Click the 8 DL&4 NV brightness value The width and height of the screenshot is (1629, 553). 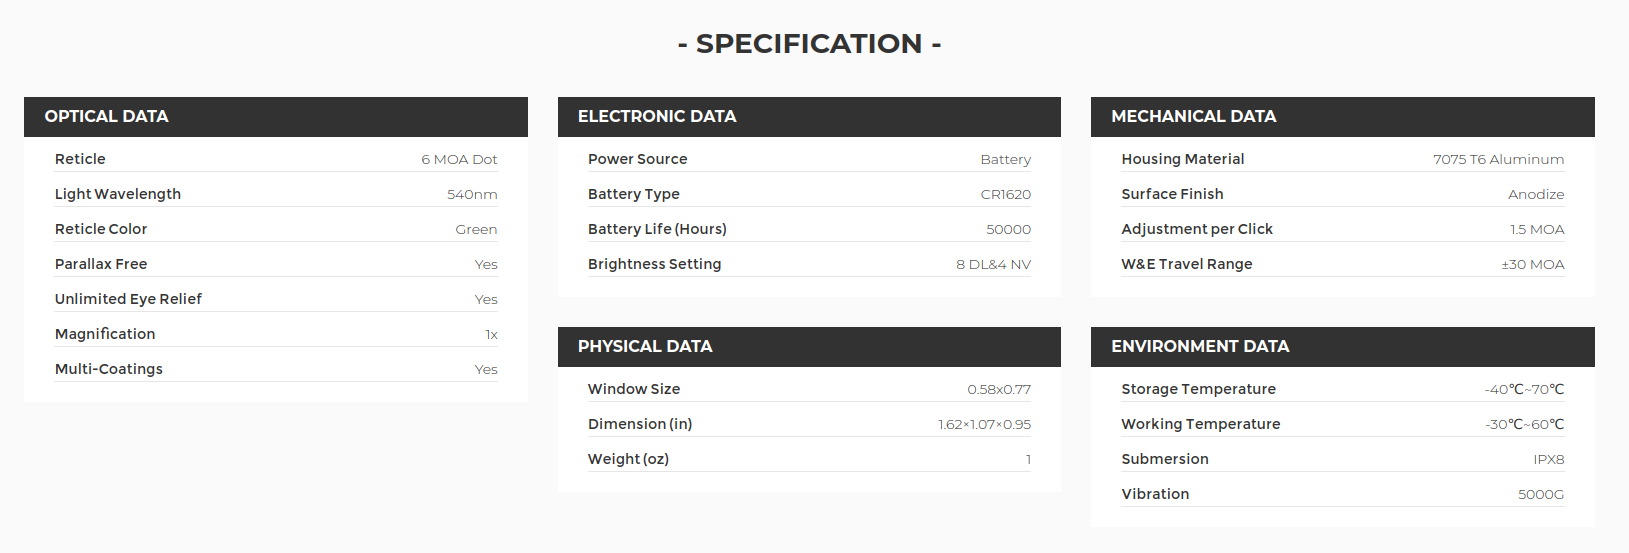point(993,264)
